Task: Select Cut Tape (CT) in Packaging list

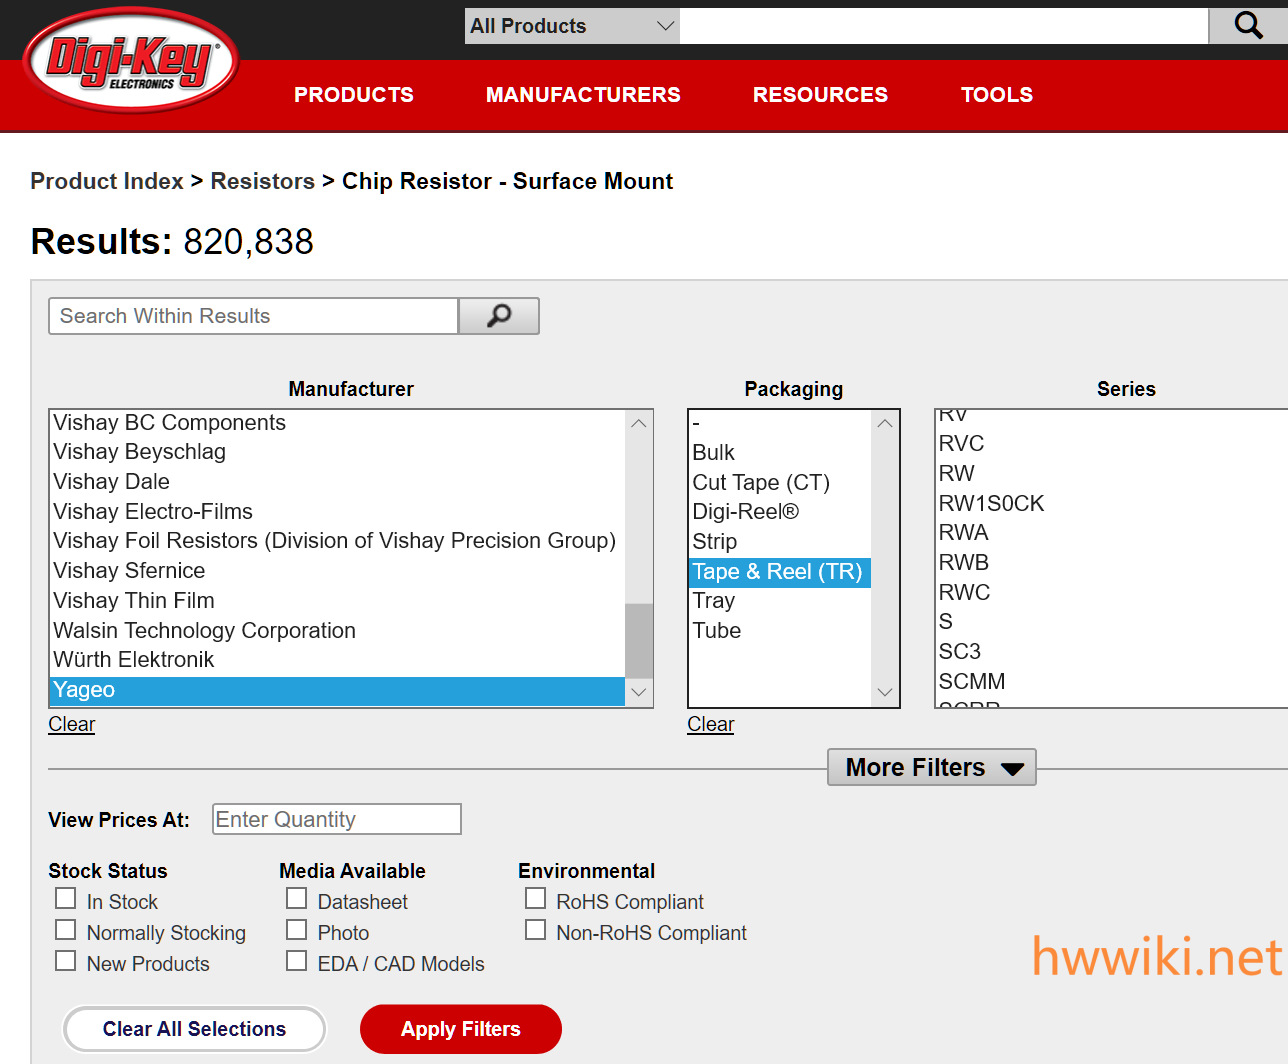Action: pyautogui.click(x=761, y=483)
